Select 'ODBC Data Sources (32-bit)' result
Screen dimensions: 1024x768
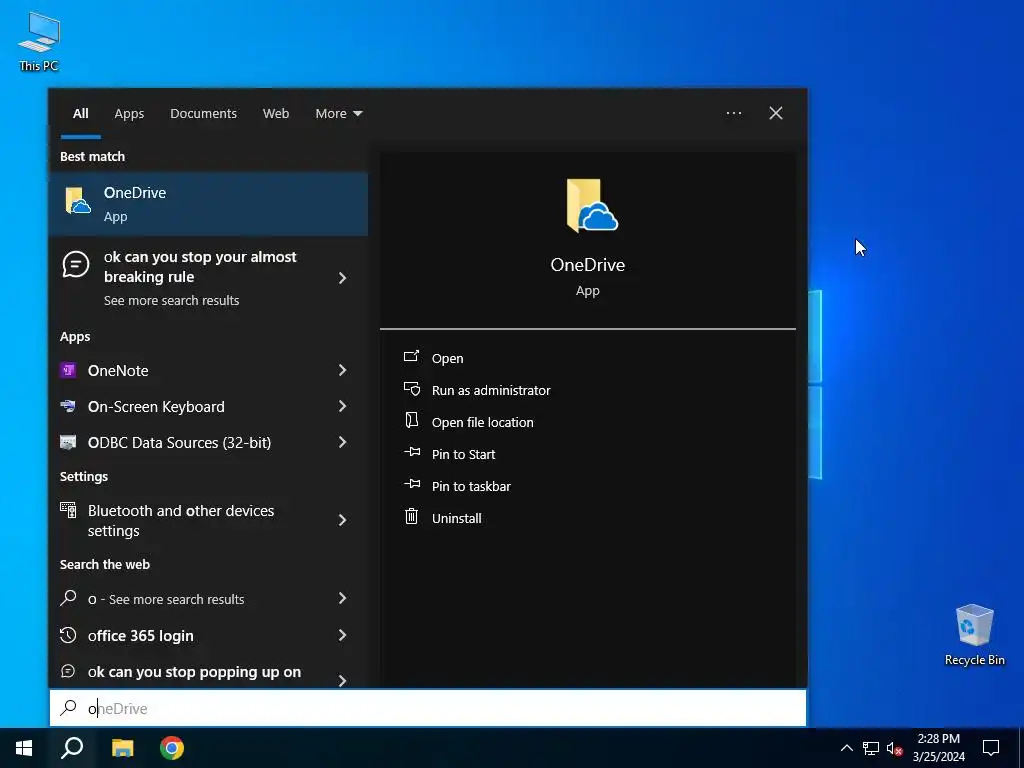pos(179,442)
